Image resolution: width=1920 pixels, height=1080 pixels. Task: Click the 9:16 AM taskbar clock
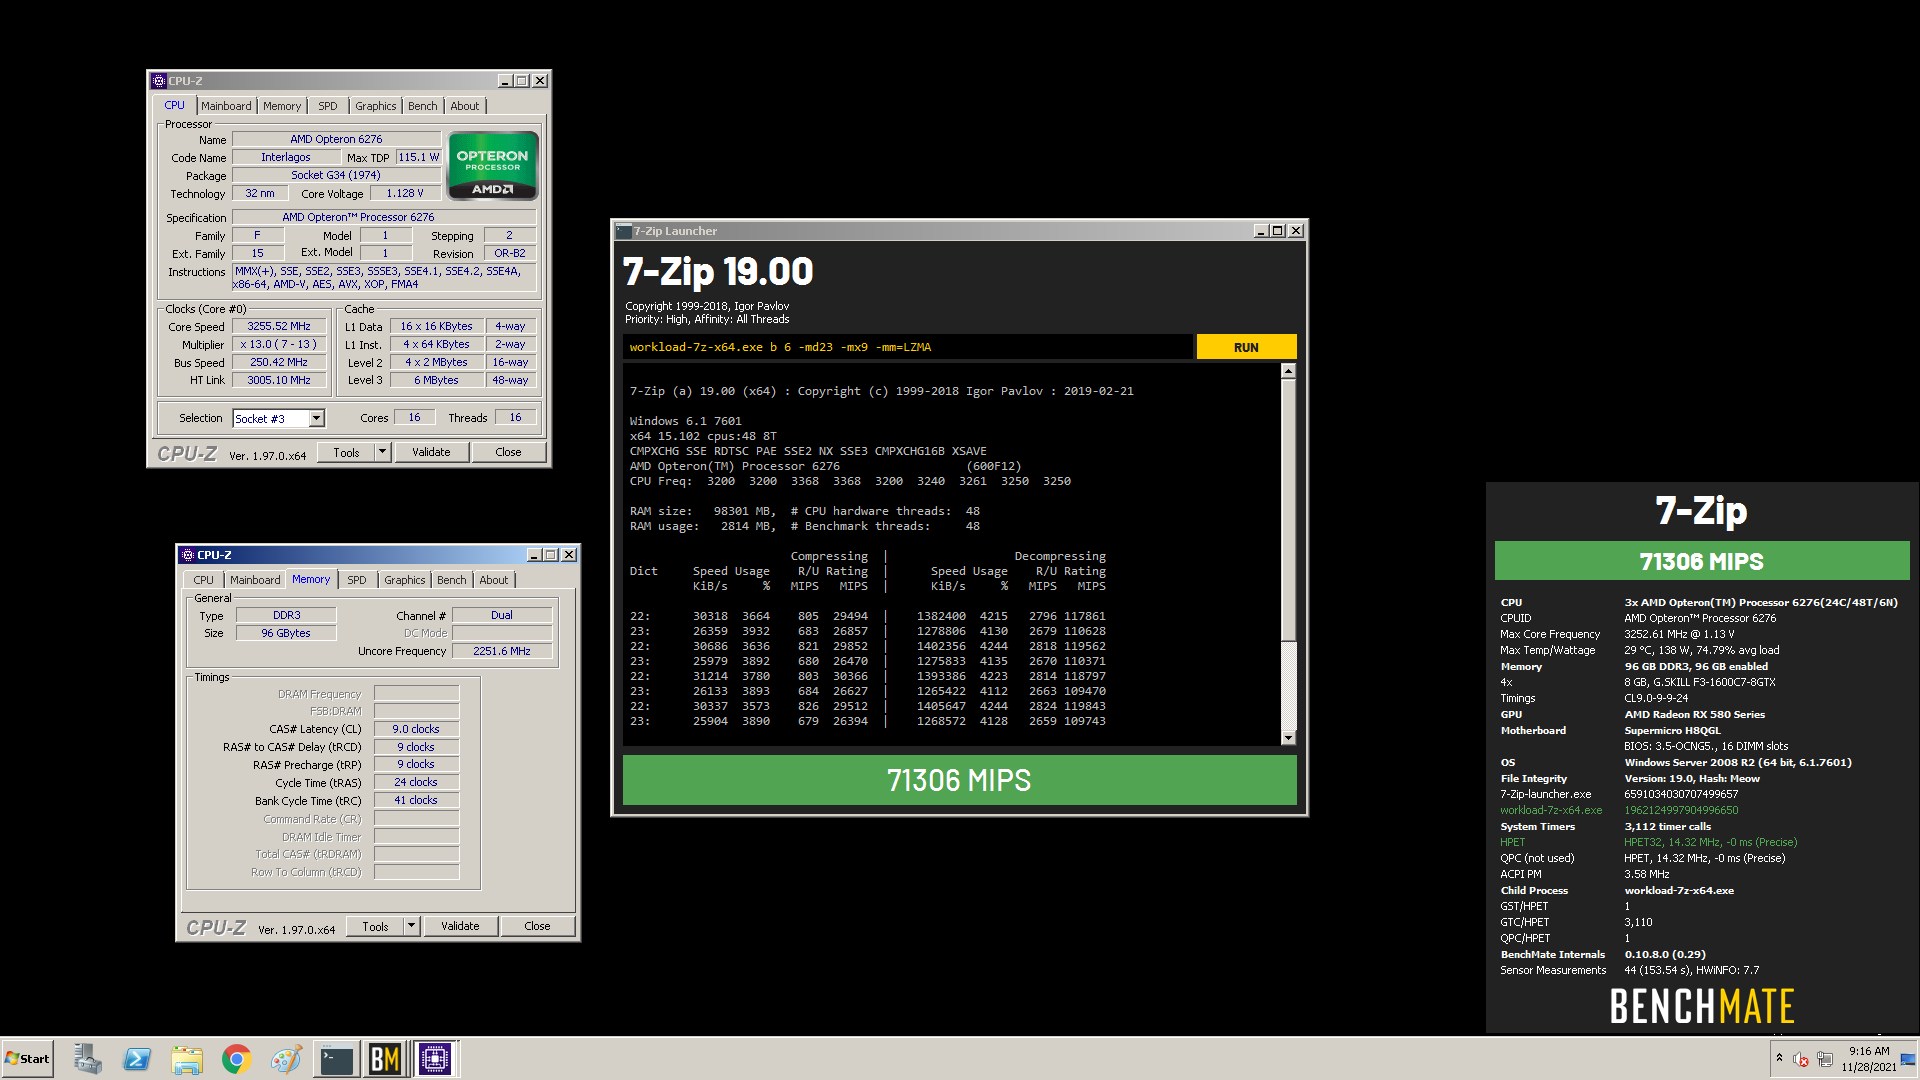coord(1869,1051)
